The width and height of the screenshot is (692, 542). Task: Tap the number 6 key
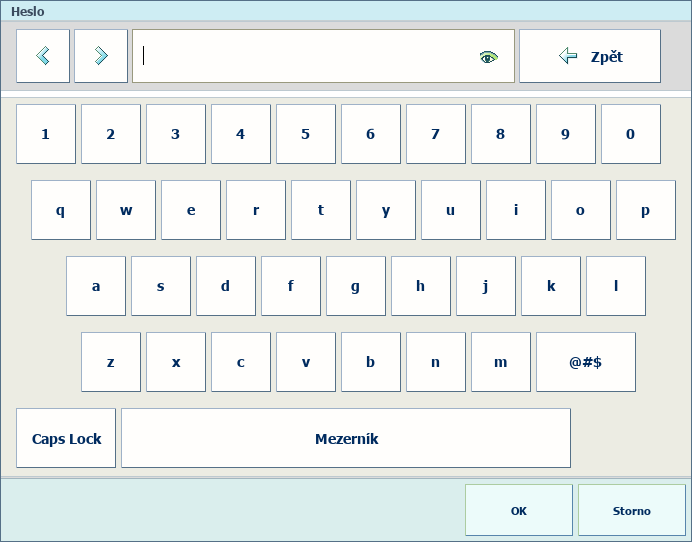(371, 134)
